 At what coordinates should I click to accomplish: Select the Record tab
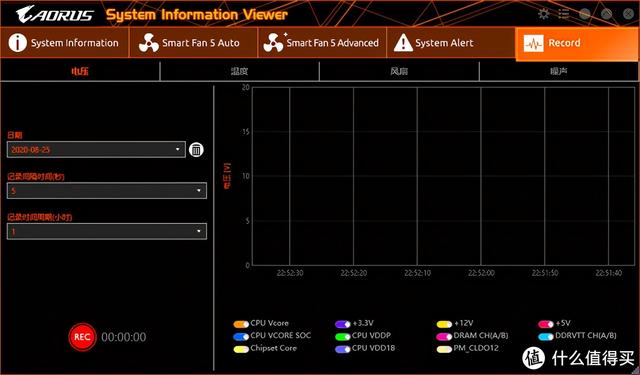577,43
